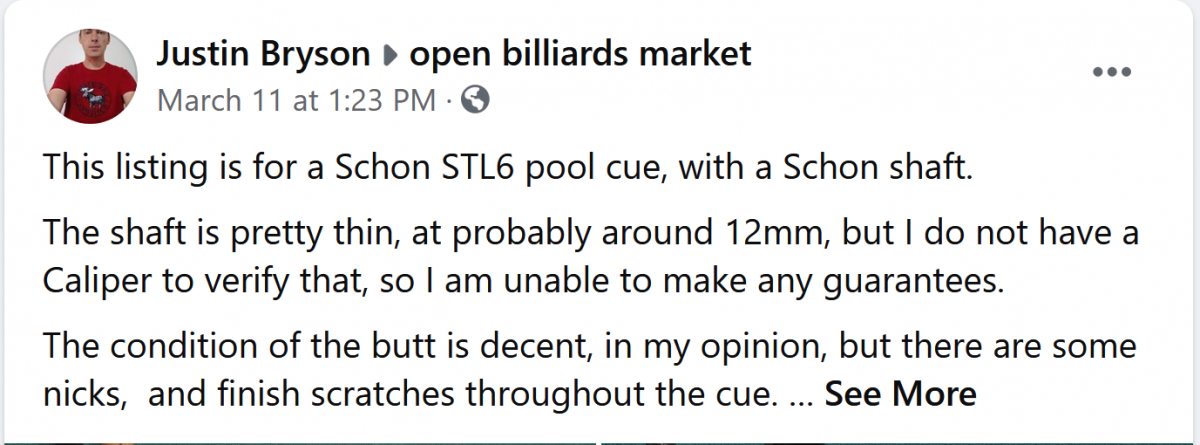Open Justin Bryson's profile name link
The height and width of the screenshot is (445, 1200).
pos(262,54)
